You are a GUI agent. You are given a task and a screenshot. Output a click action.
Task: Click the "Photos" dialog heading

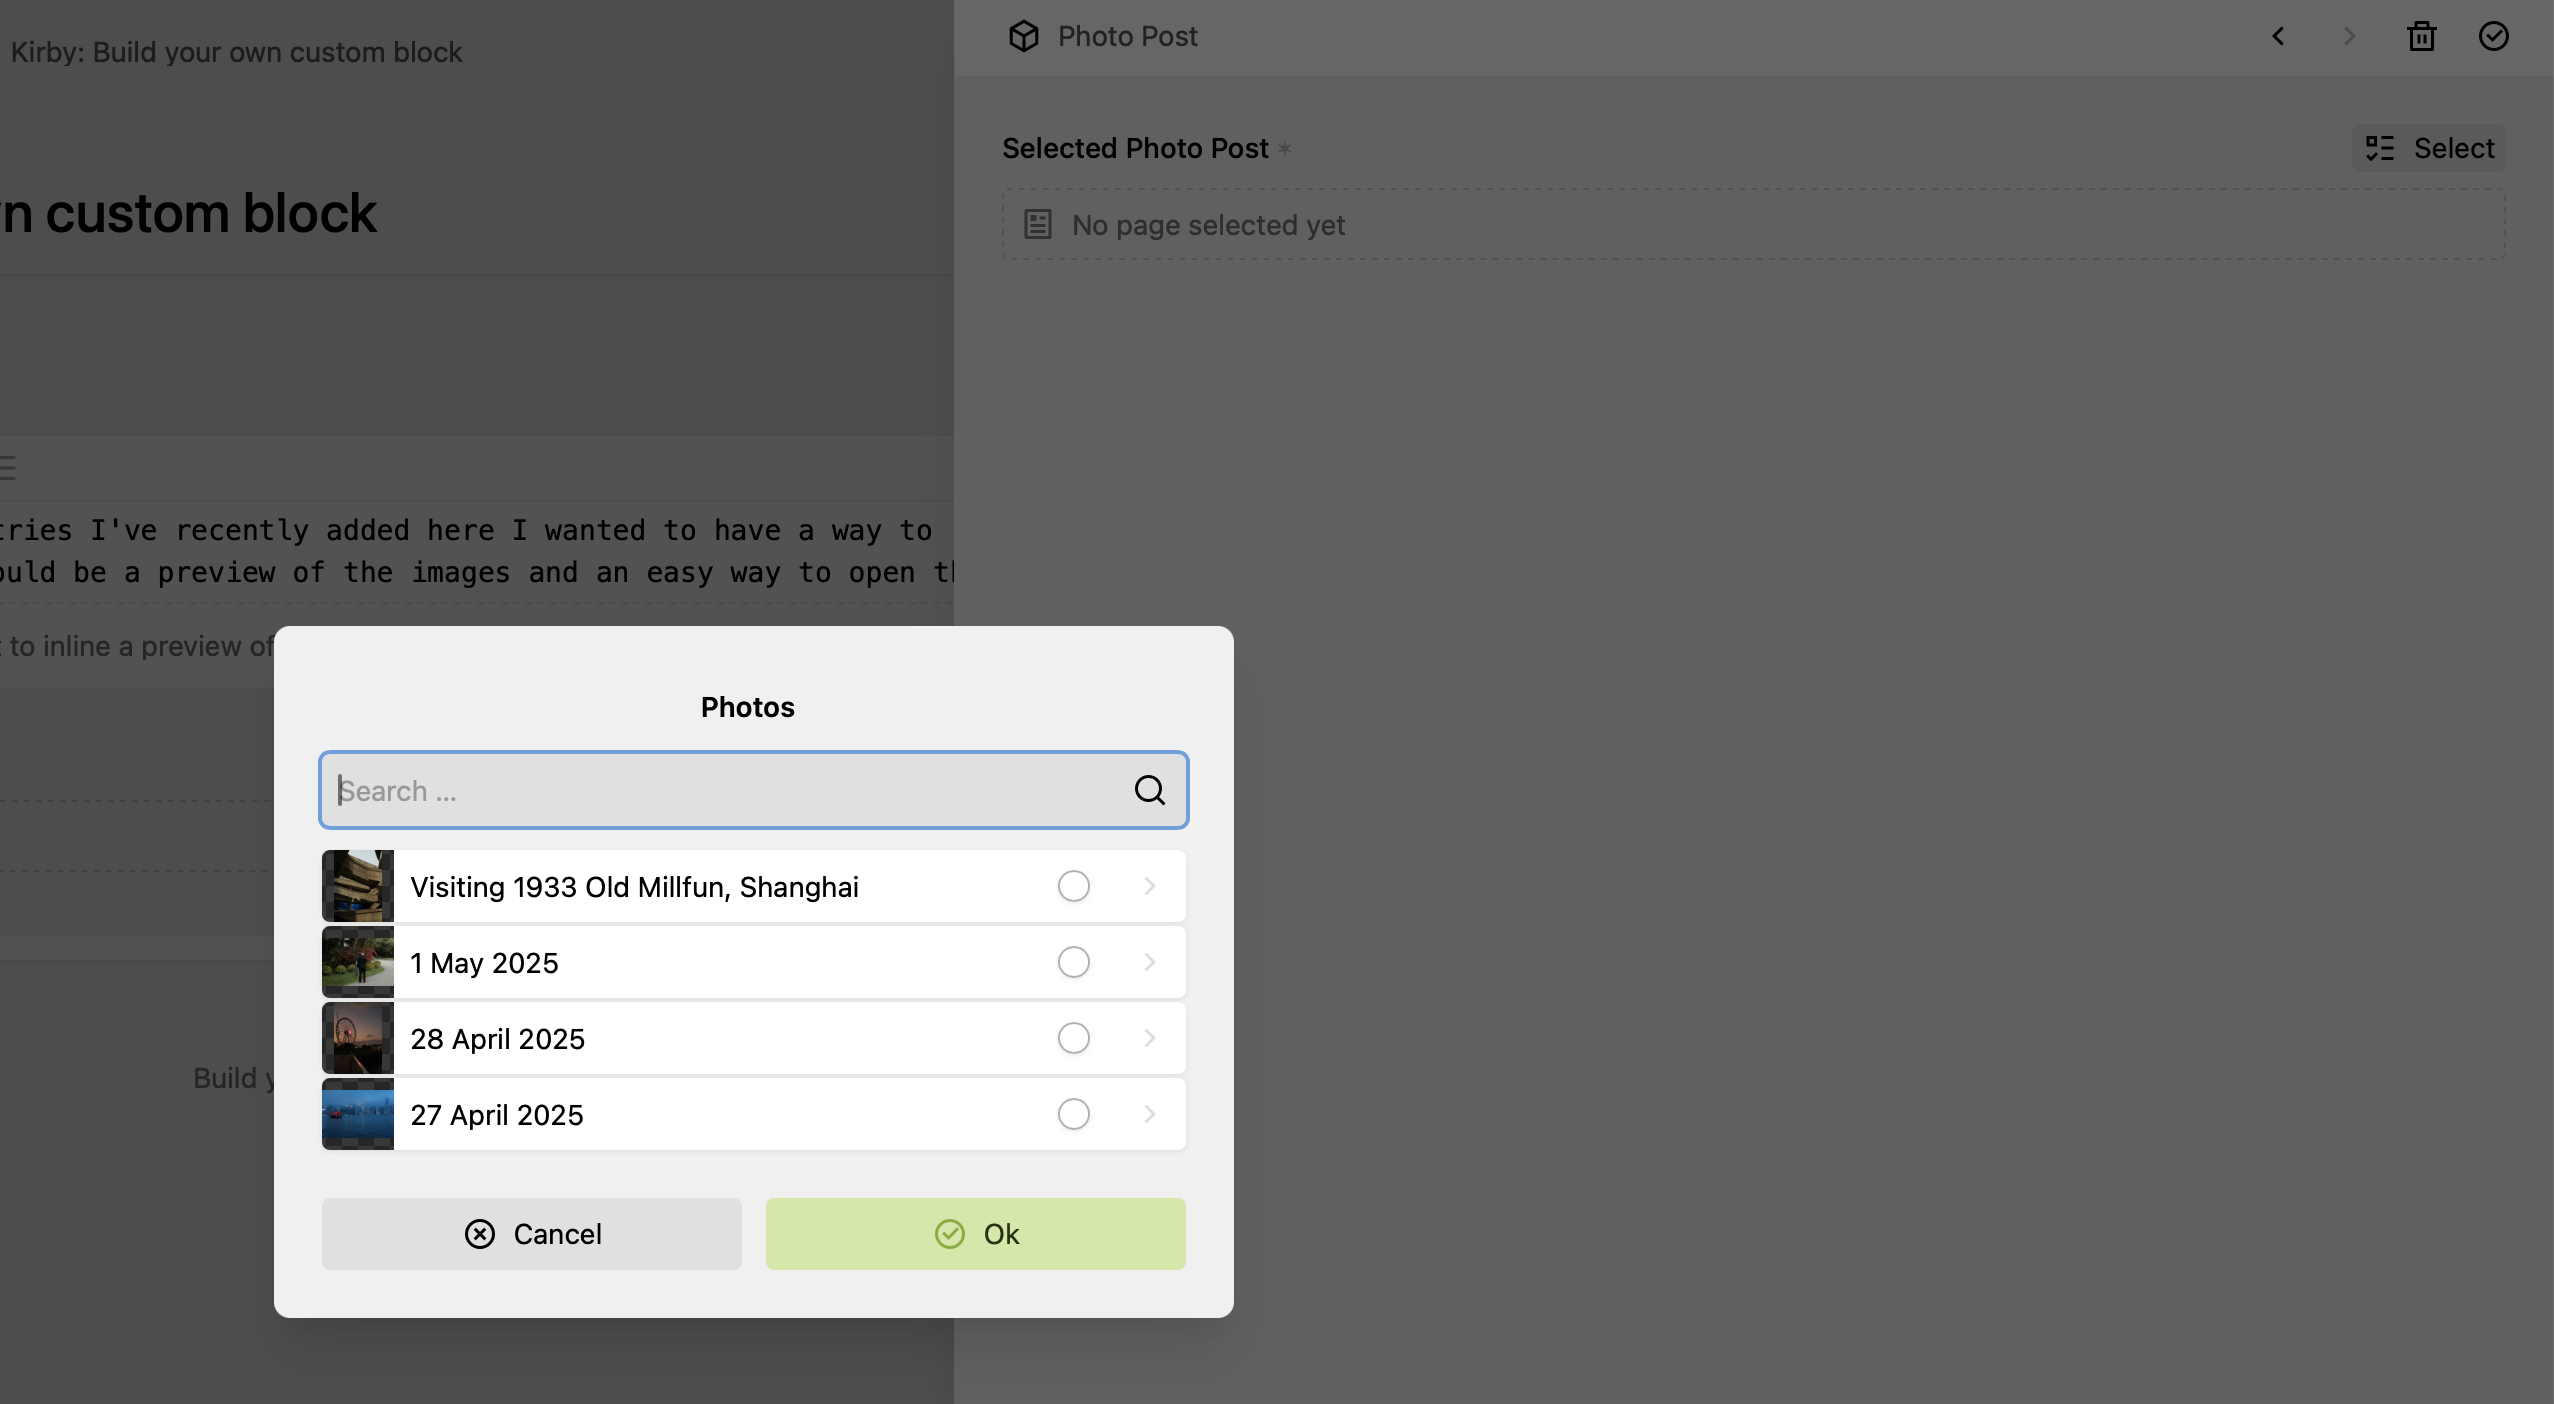747,707
